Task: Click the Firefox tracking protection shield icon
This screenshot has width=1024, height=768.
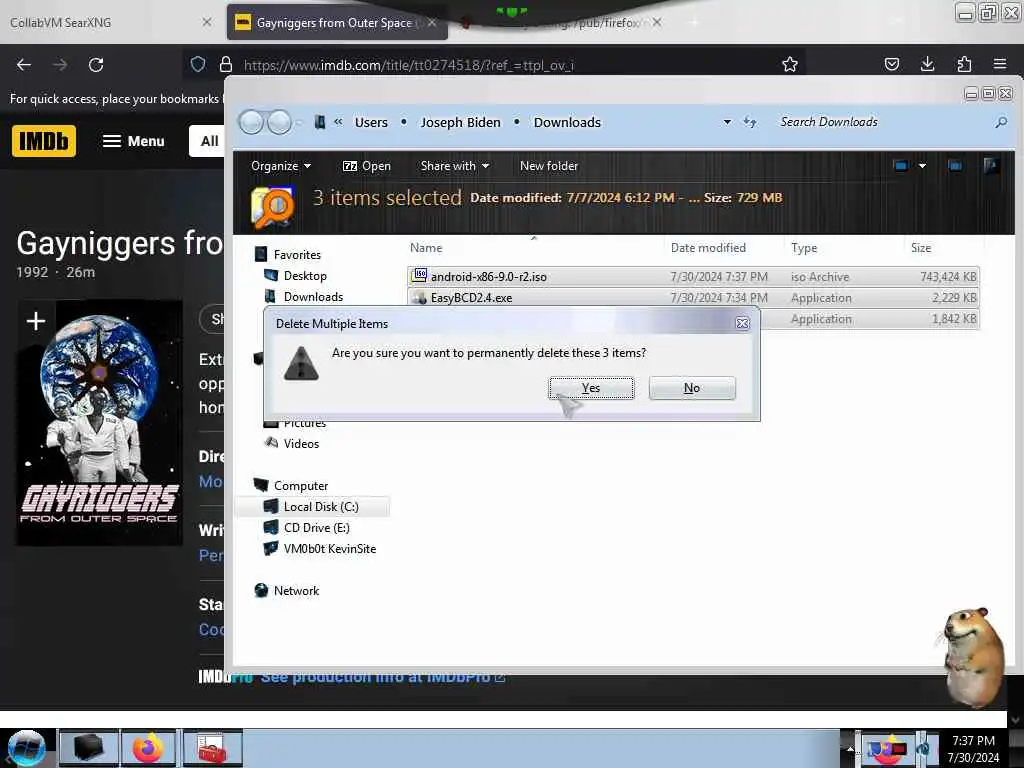Action: [198, 65]
